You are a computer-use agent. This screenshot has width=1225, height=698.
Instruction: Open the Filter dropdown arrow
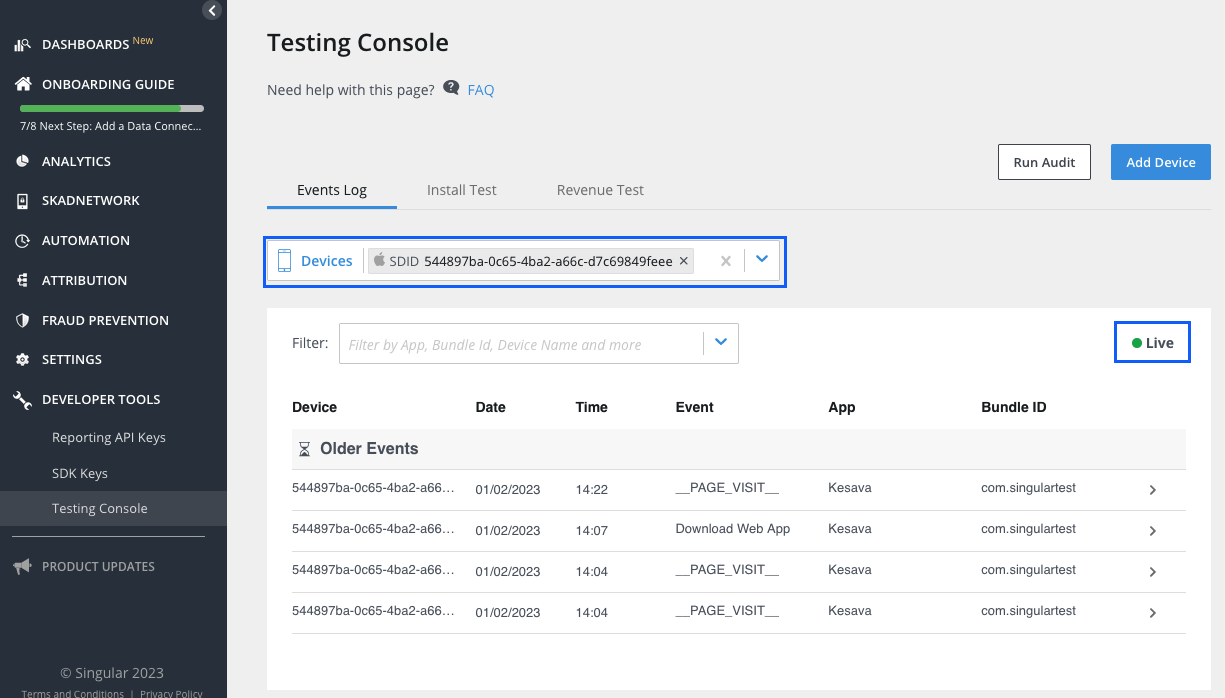click(x=720, y=344)
